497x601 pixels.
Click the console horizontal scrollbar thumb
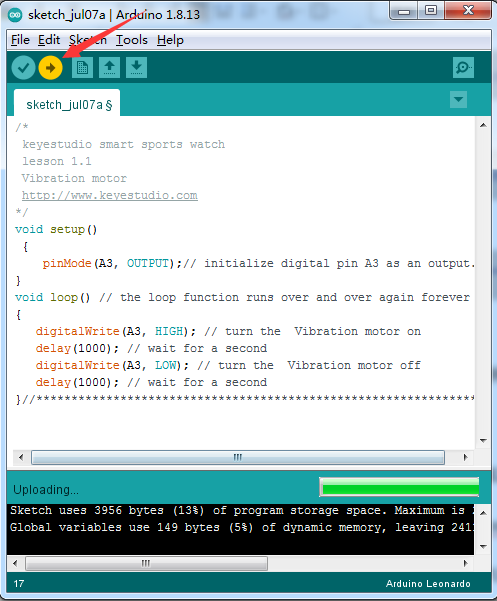(x=146, y=563)
